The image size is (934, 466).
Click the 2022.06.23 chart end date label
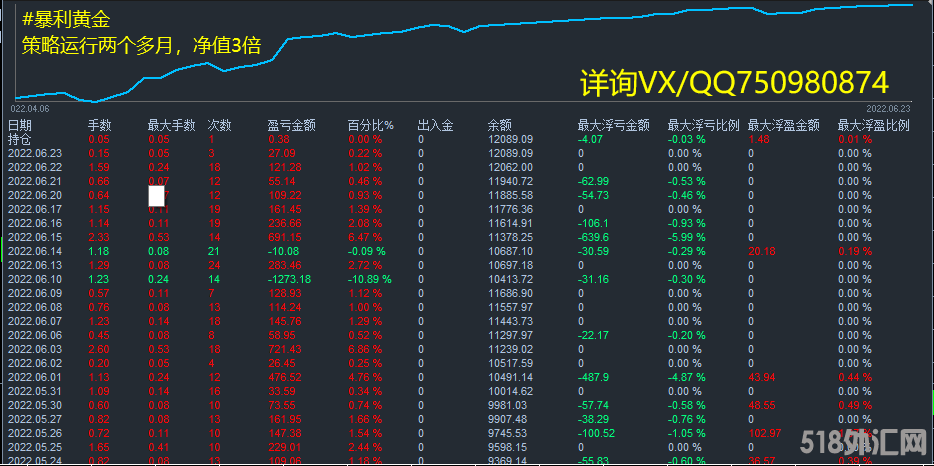coord(888,107)
